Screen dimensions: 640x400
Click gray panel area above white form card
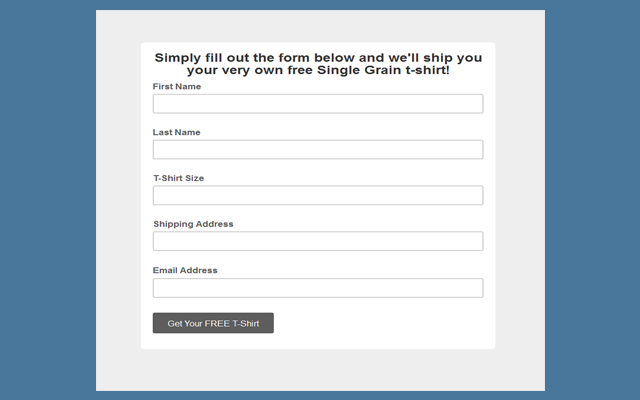coord(320,26)
